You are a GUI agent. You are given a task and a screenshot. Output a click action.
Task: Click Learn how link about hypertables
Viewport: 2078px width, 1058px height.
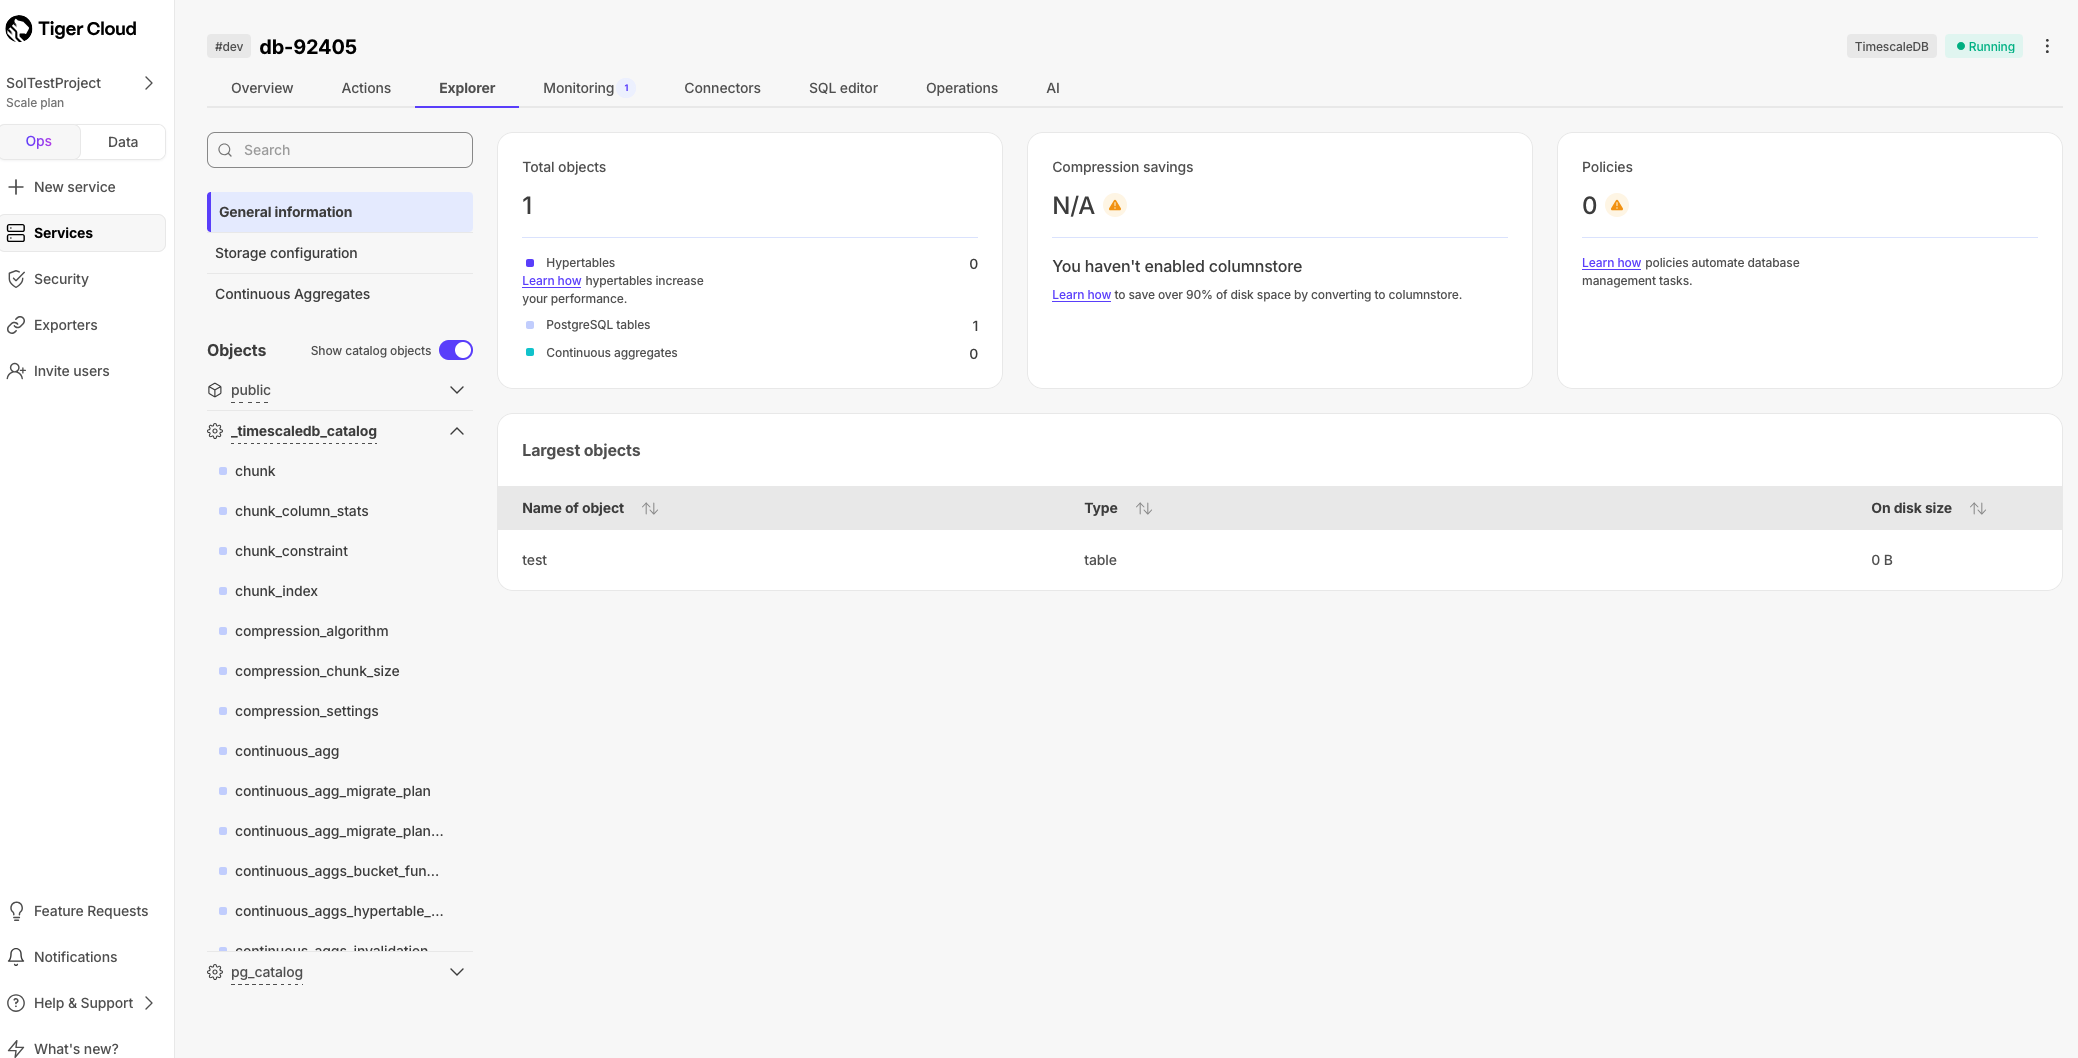[551, 281]
